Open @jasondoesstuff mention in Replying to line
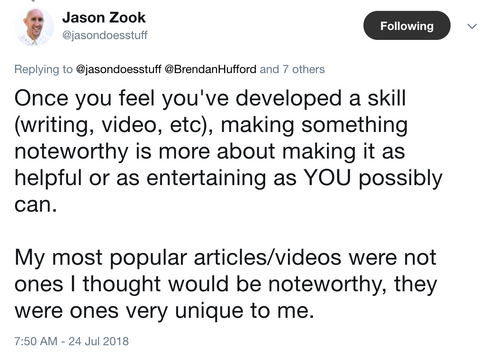The height and width of the screenshot is (361, 487). pyautogui.click(x=119, y=69)
